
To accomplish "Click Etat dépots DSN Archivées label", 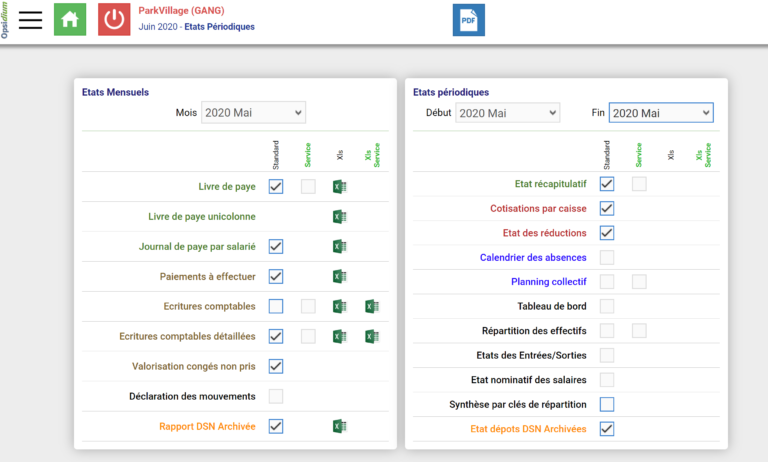I will point(528,429).
